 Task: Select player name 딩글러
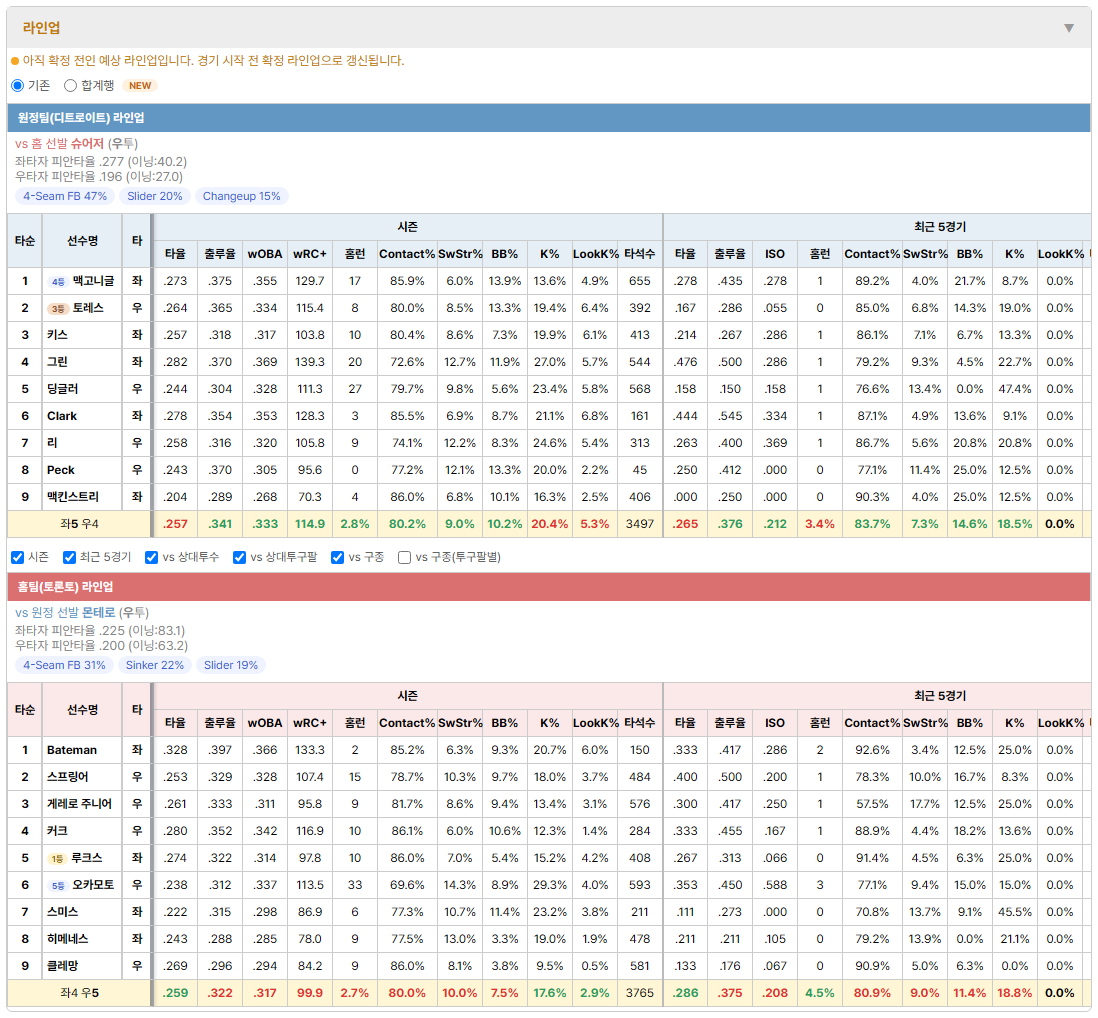point(62,389)
